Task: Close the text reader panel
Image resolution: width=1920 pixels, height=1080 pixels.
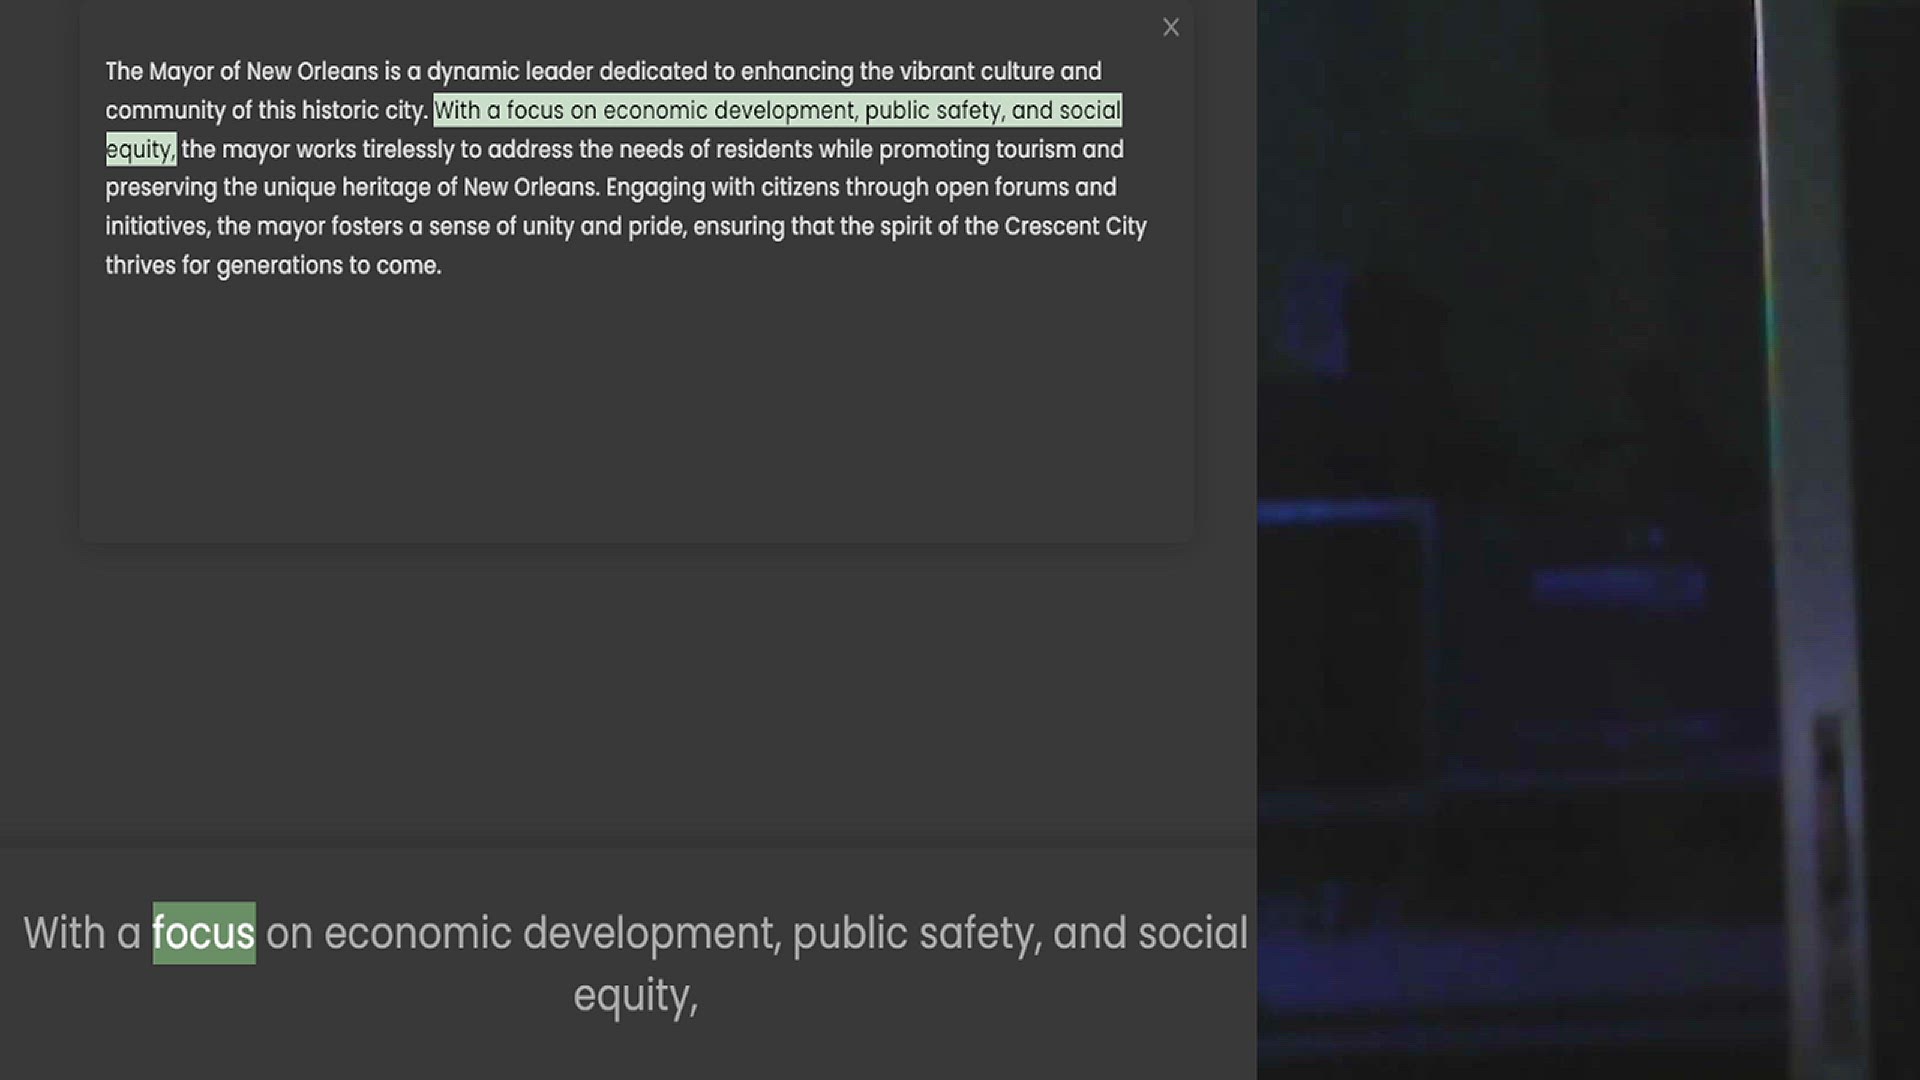Action: coord(1171,28)
